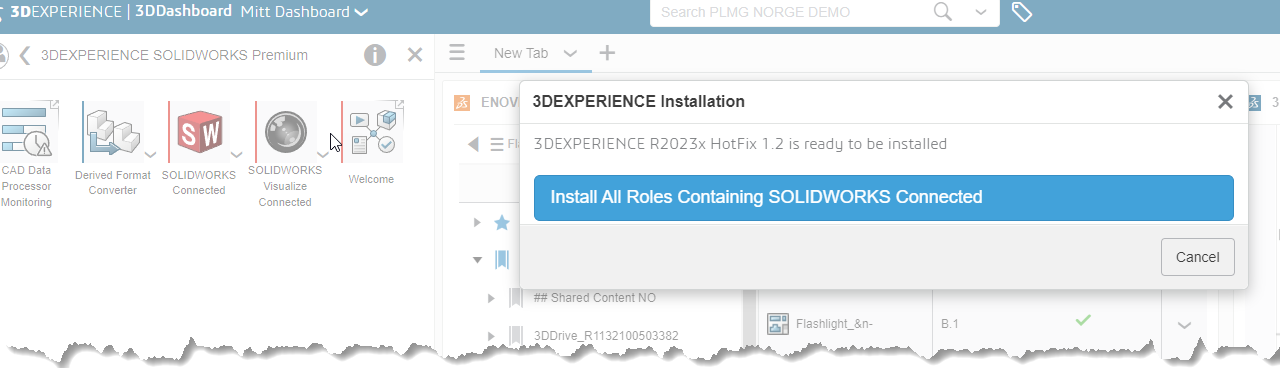Launch the SOLIDWORKS Connected app

coord(200,131)
